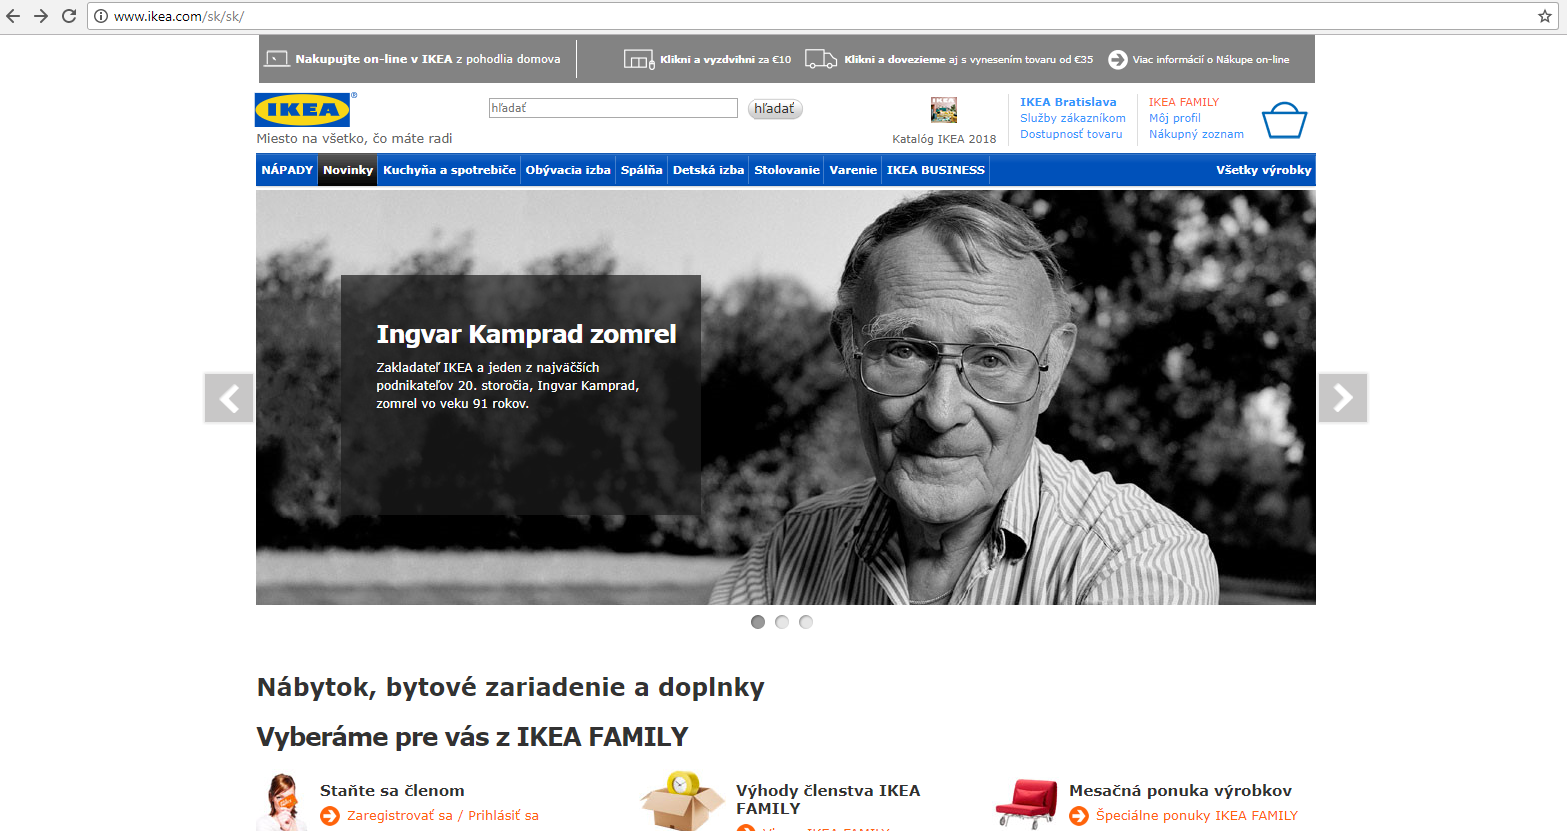Select the first carousel dot
This screenshot has height=831, width=1567.
(758, 622)
